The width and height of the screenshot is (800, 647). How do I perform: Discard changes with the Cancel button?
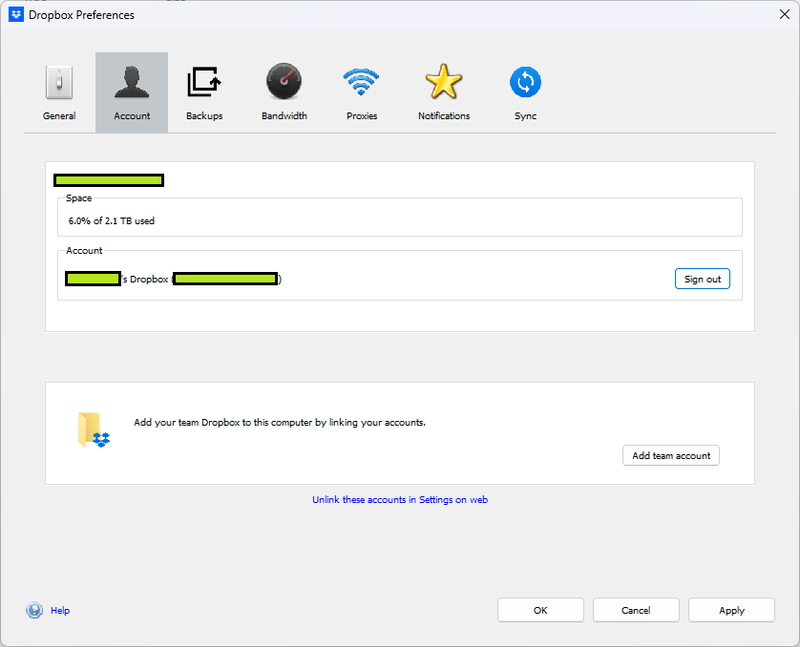[636, 610]
